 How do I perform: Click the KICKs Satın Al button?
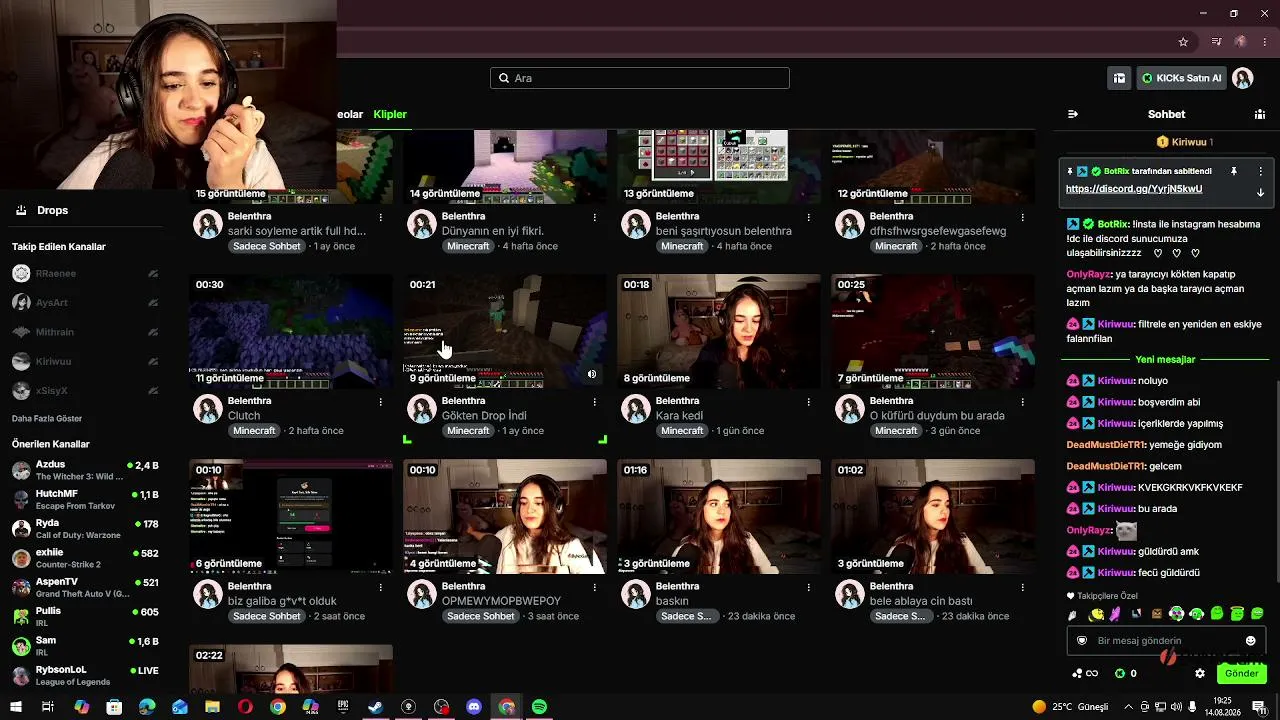(x=1181, y=78)
